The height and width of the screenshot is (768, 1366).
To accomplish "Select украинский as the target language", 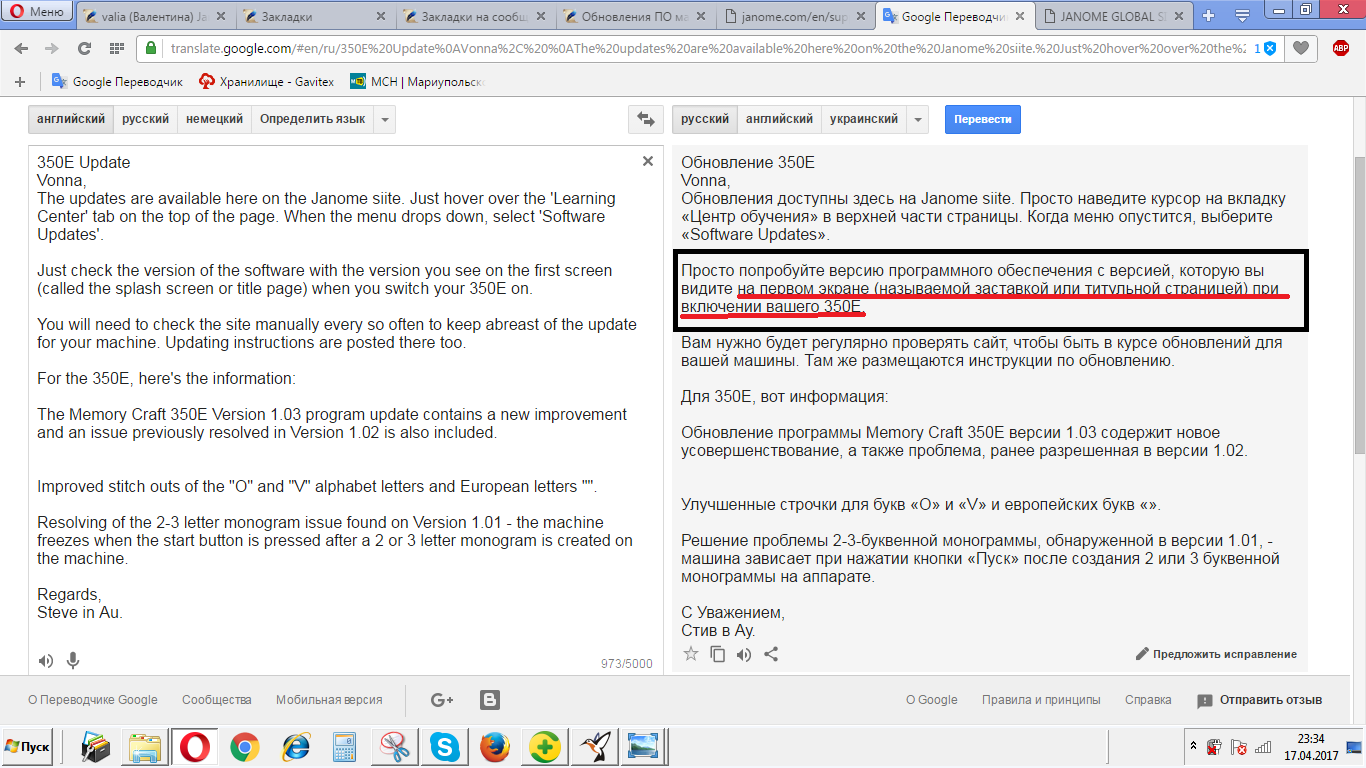I will tap(864, 119).
